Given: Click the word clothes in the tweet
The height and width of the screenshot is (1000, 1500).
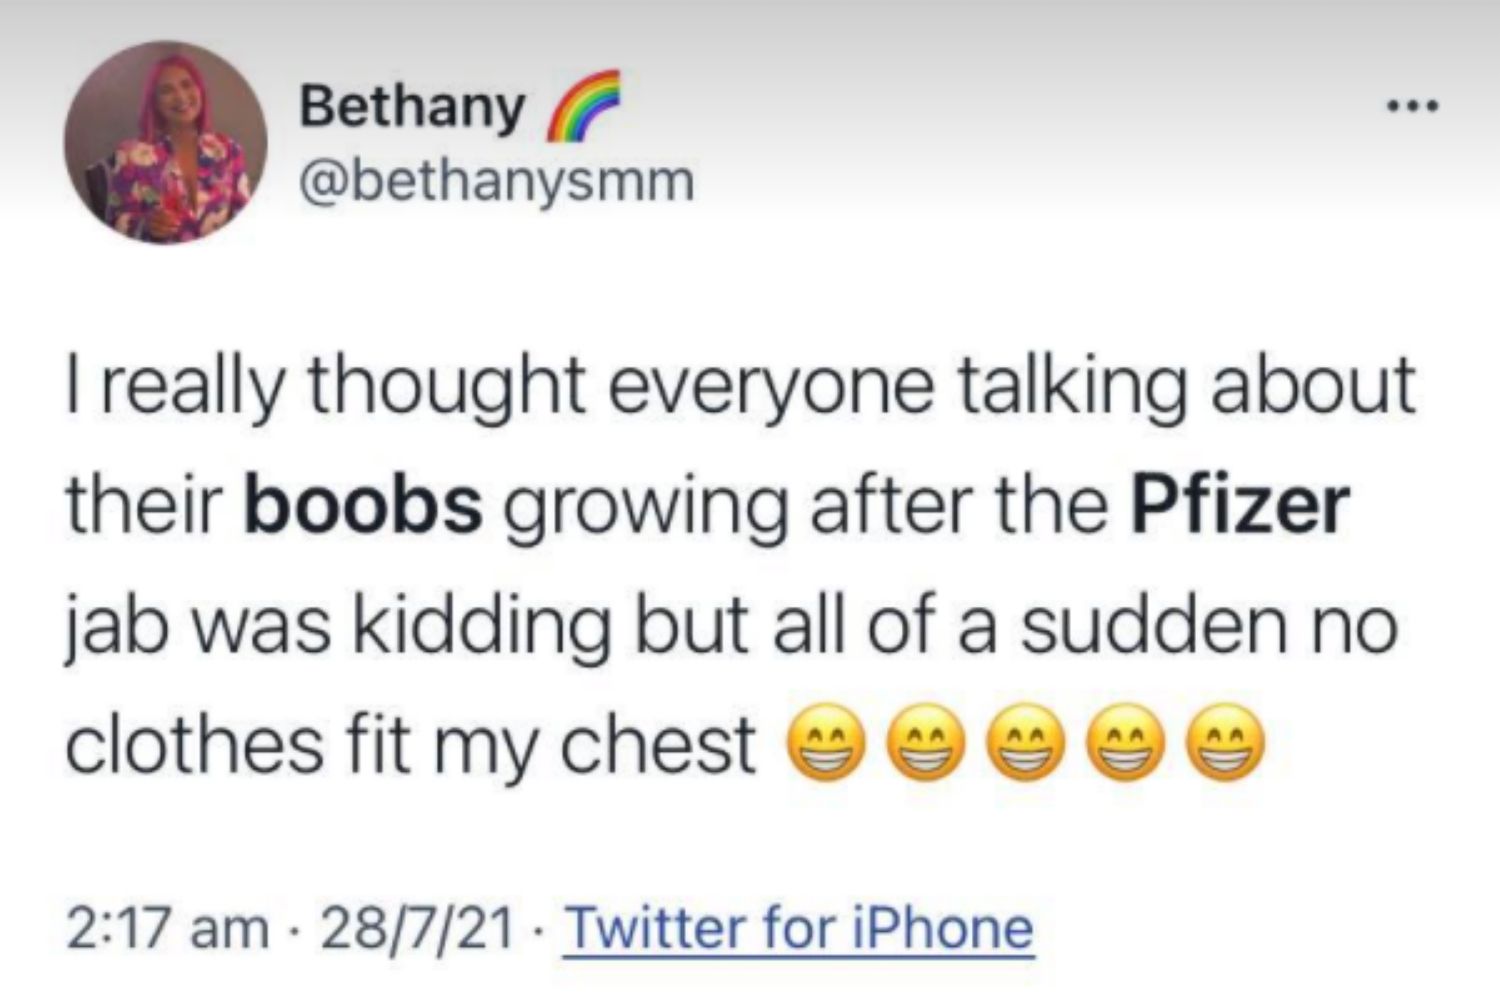Looking at the screenshot, I should pos(194,742).
